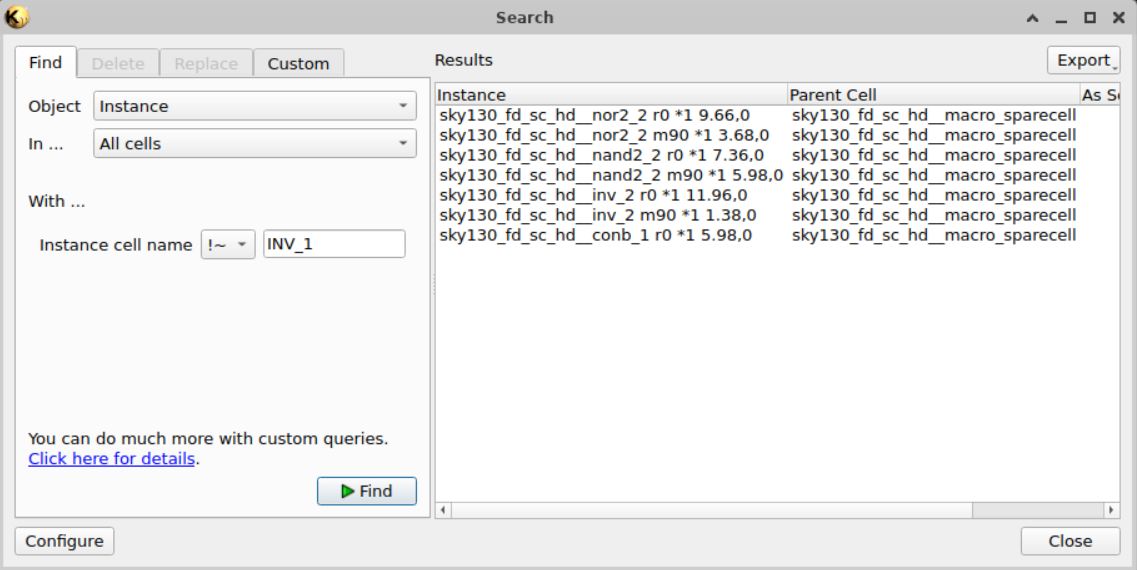
Task: Click the instance cell name field containing INV_1
Action: 334,244
